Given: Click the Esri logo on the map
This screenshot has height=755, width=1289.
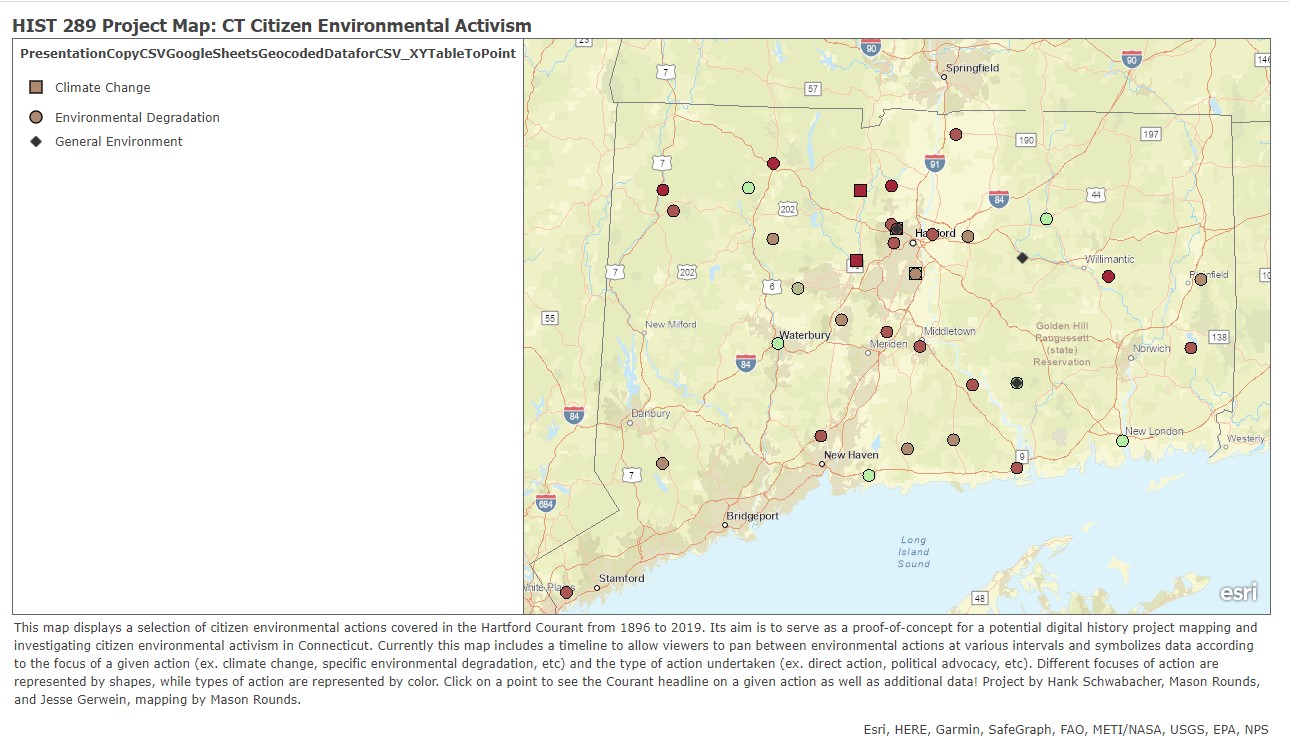Looking at the screenshot, I should click(1238, 592).
